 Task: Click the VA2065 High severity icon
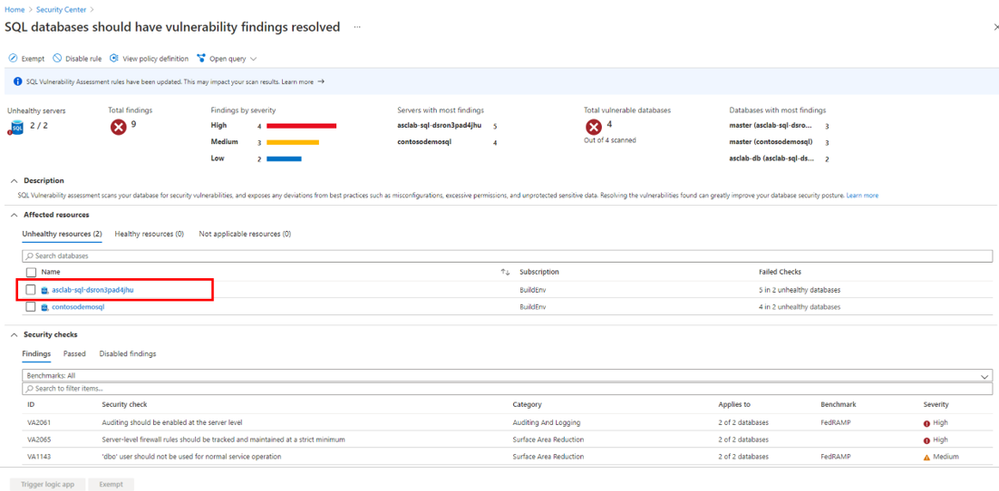coord(927,440)
